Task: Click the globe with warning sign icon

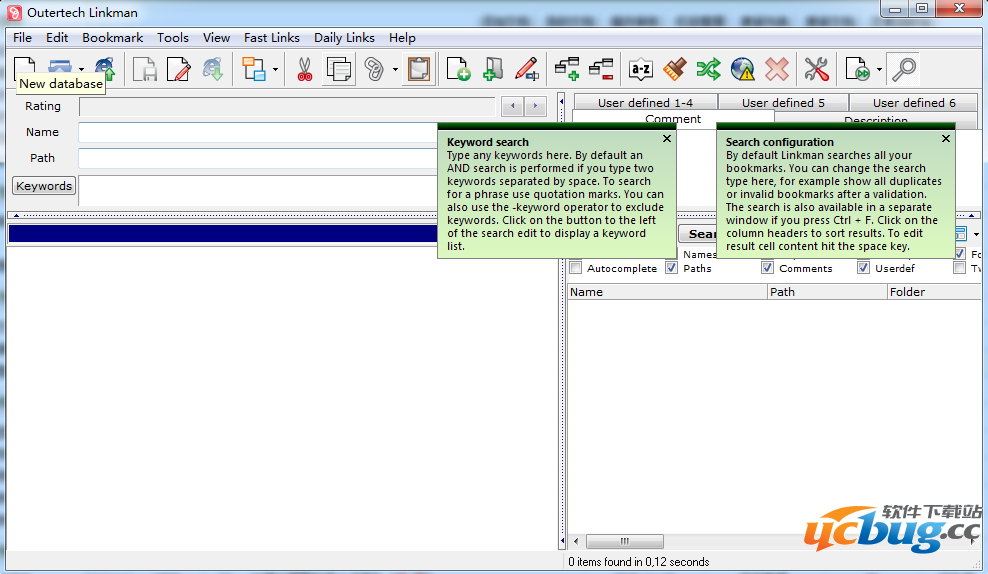Action: coord(742,69)
